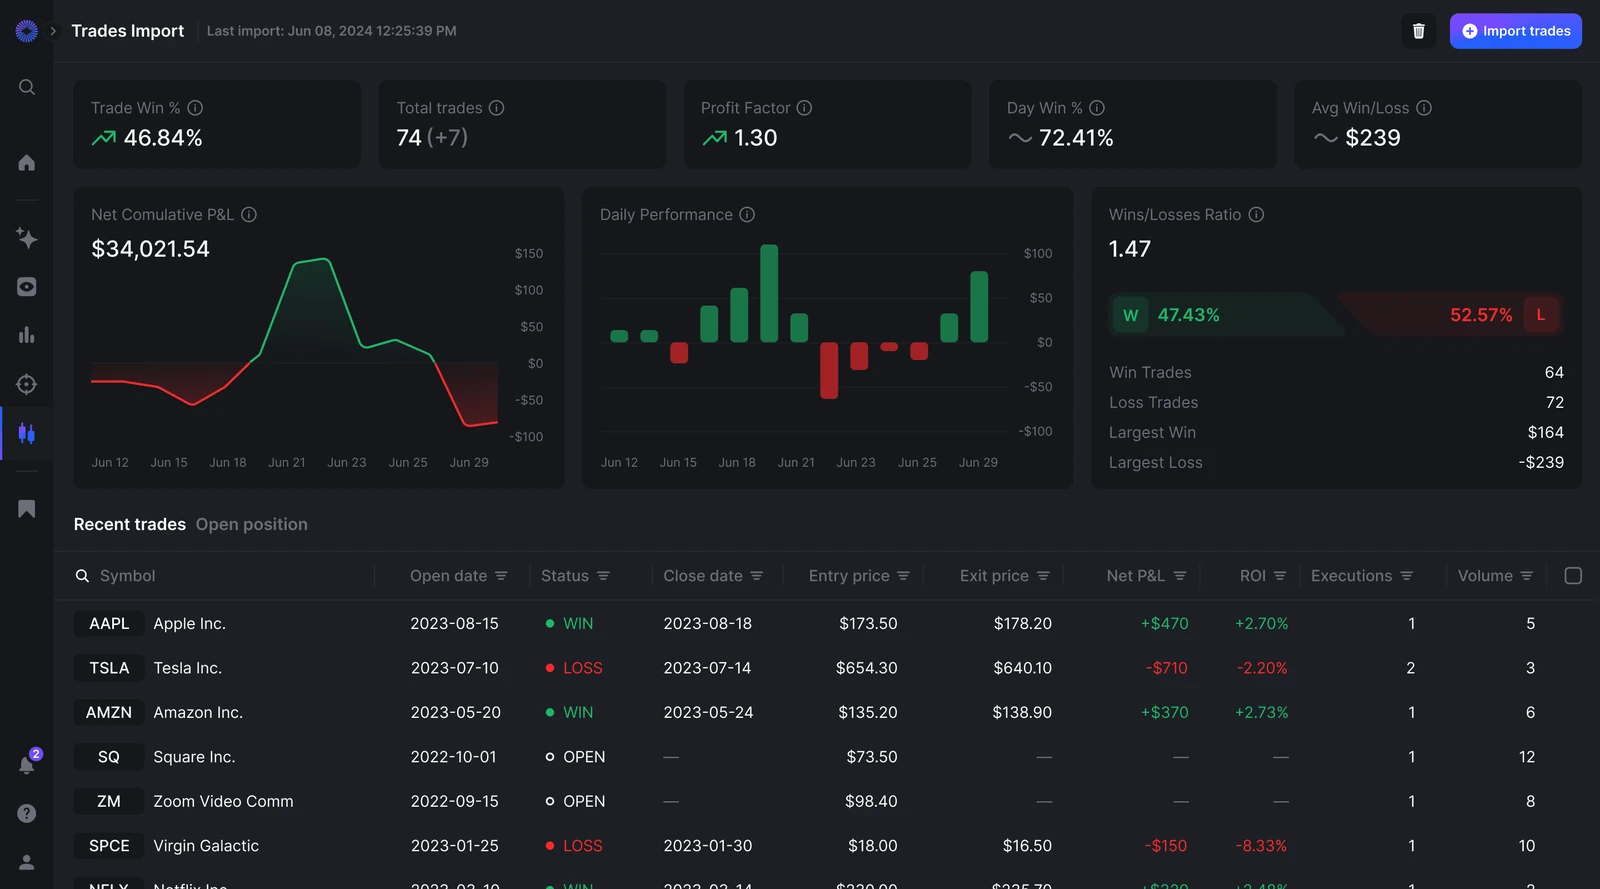This screenshot has width=1600, height=889.
Task: Show info for Total trades
Action: tap(496, 108)
